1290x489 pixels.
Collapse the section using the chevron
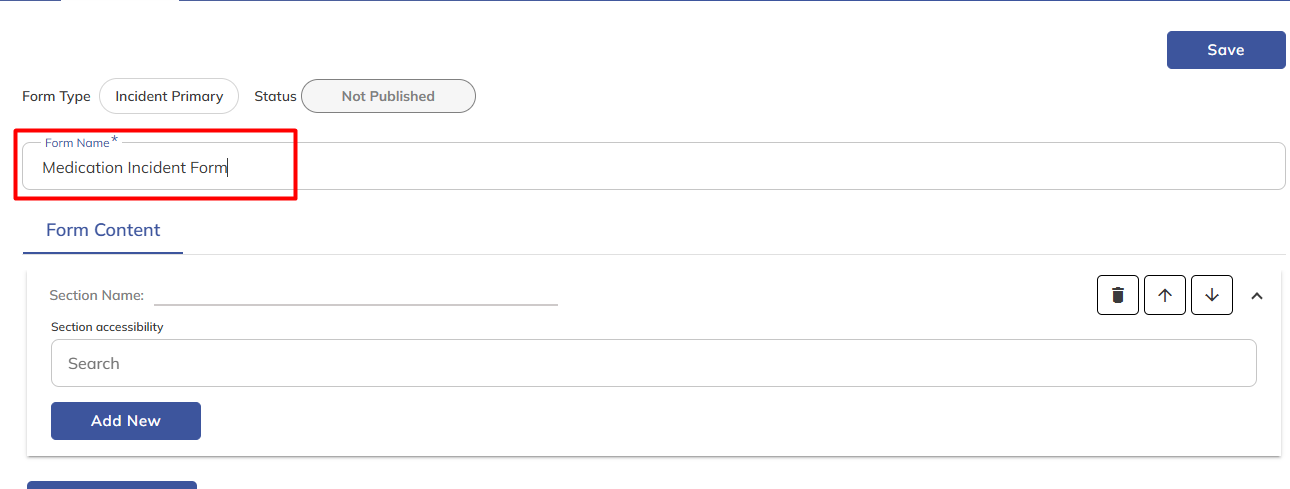1257,296
